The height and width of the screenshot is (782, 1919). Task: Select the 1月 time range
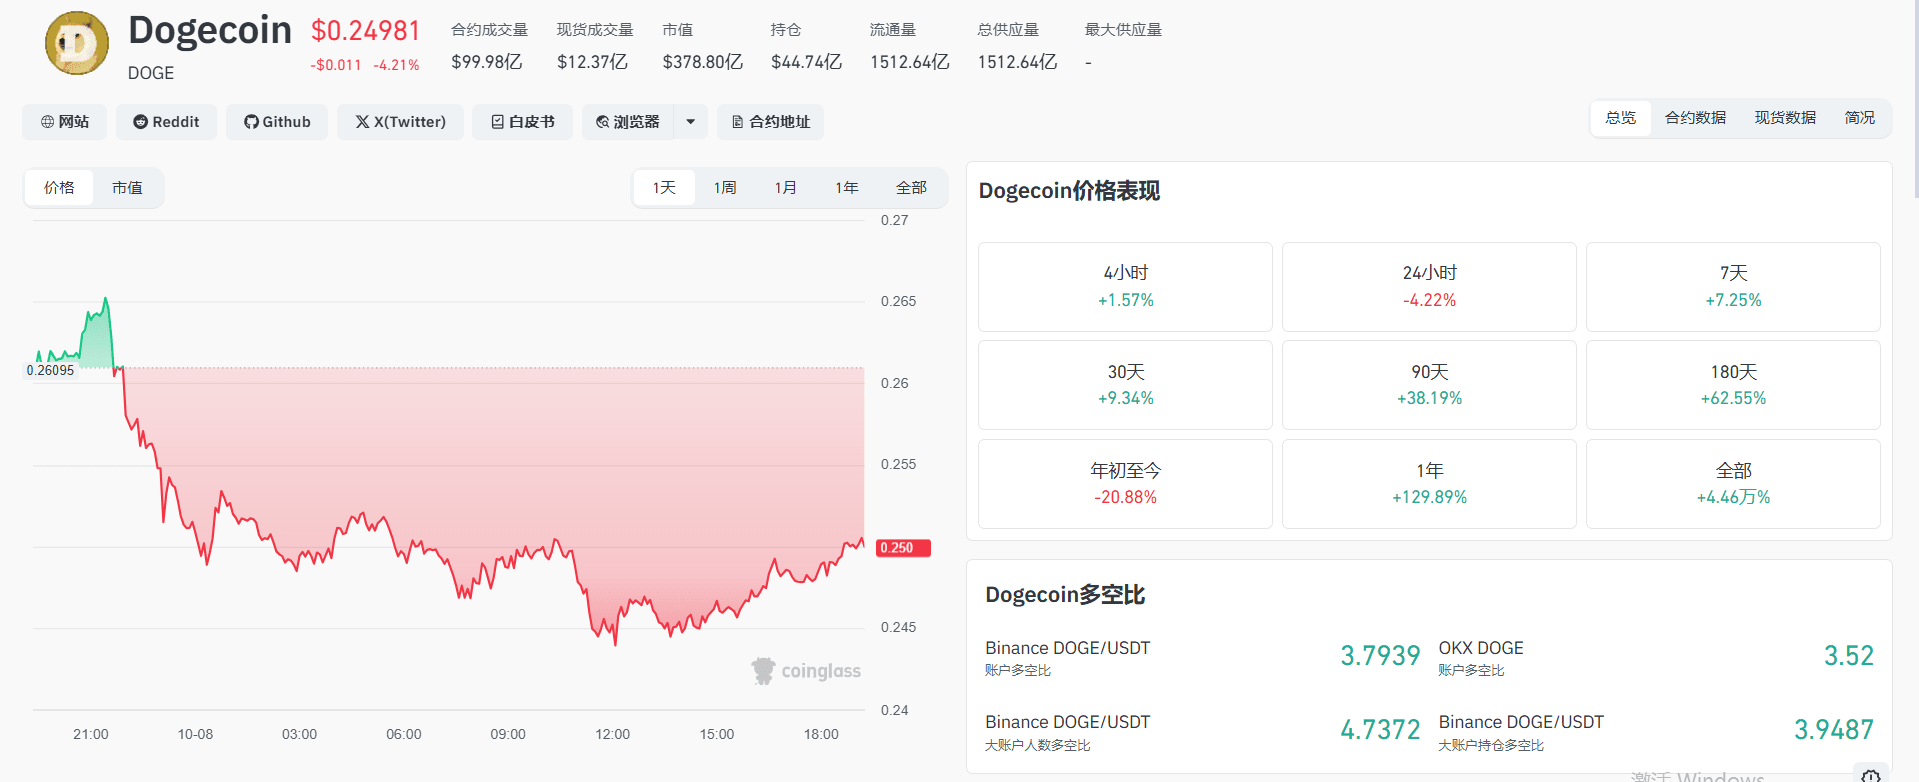tap(786, 188)
